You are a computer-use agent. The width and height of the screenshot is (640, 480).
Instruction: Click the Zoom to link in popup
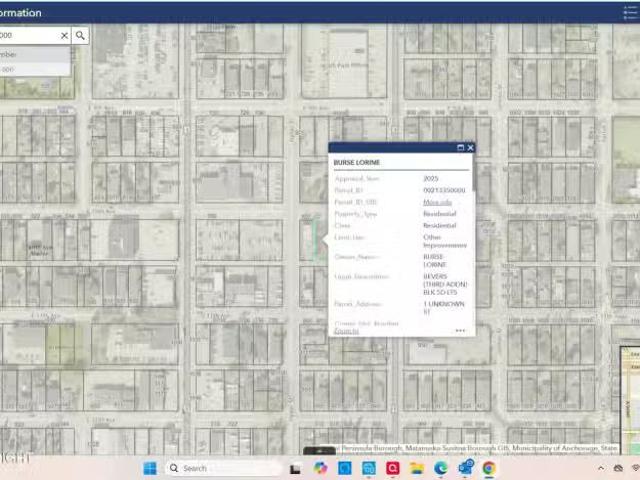tap(346, 330)
